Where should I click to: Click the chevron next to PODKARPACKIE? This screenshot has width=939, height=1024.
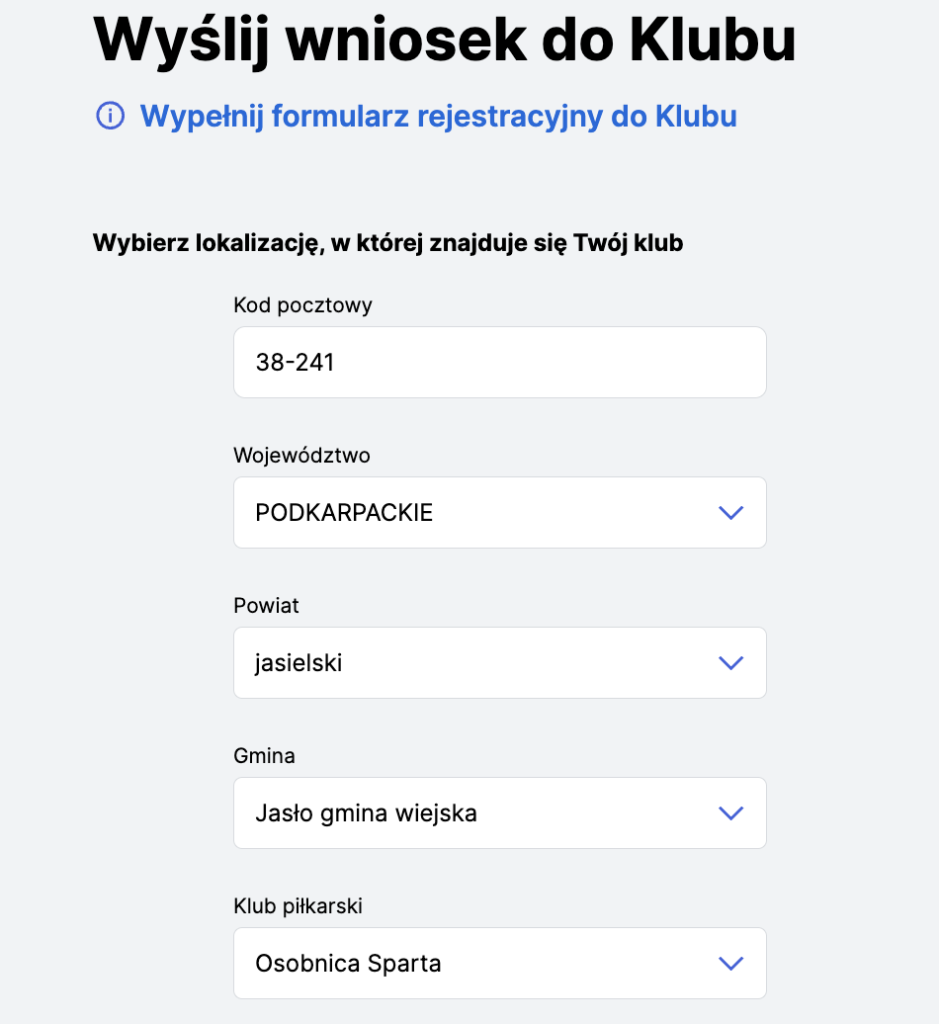tap(730, 512)
